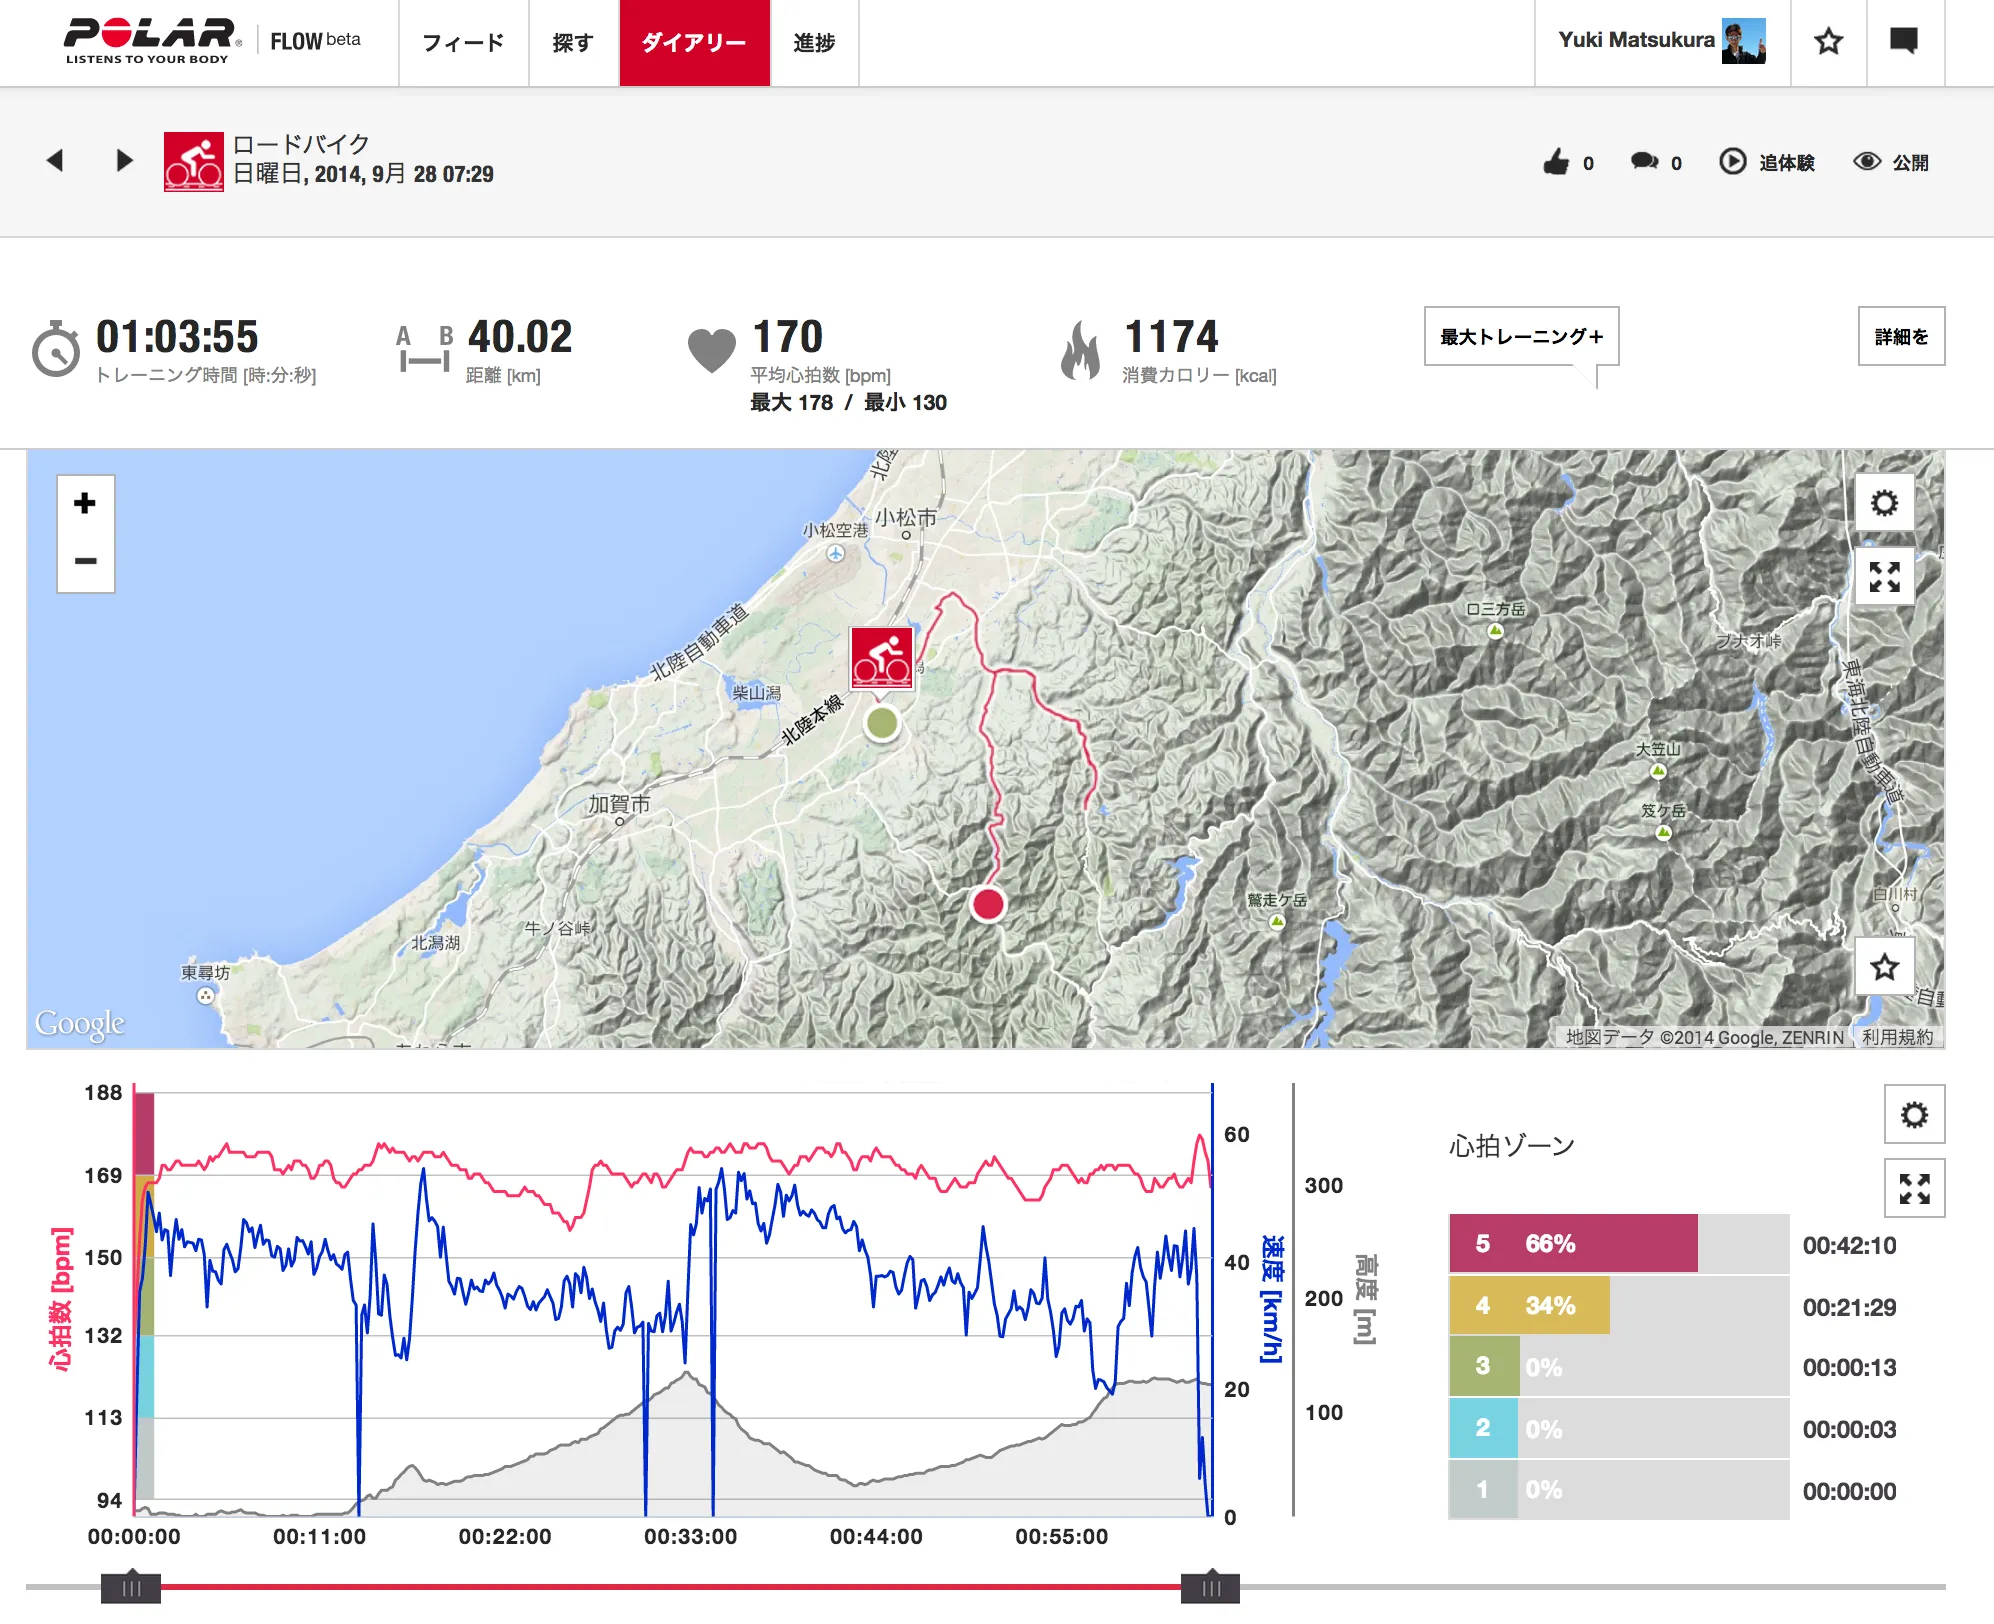
Task: Open the 進捗 tab
Action: (x=814, y=43)
